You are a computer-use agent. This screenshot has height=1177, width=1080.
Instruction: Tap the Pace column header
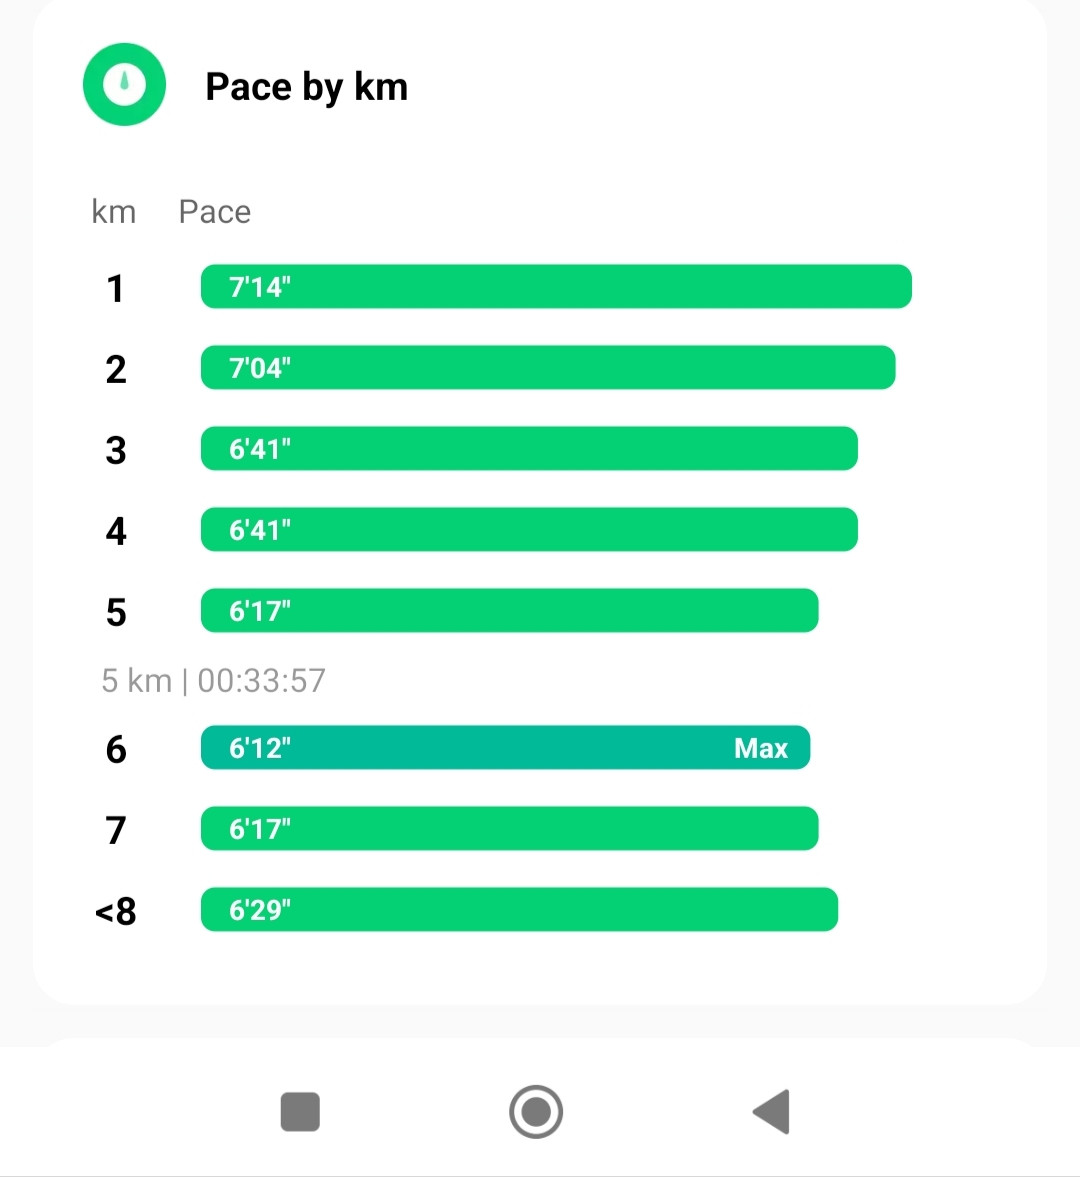click(x=215, y=212)
